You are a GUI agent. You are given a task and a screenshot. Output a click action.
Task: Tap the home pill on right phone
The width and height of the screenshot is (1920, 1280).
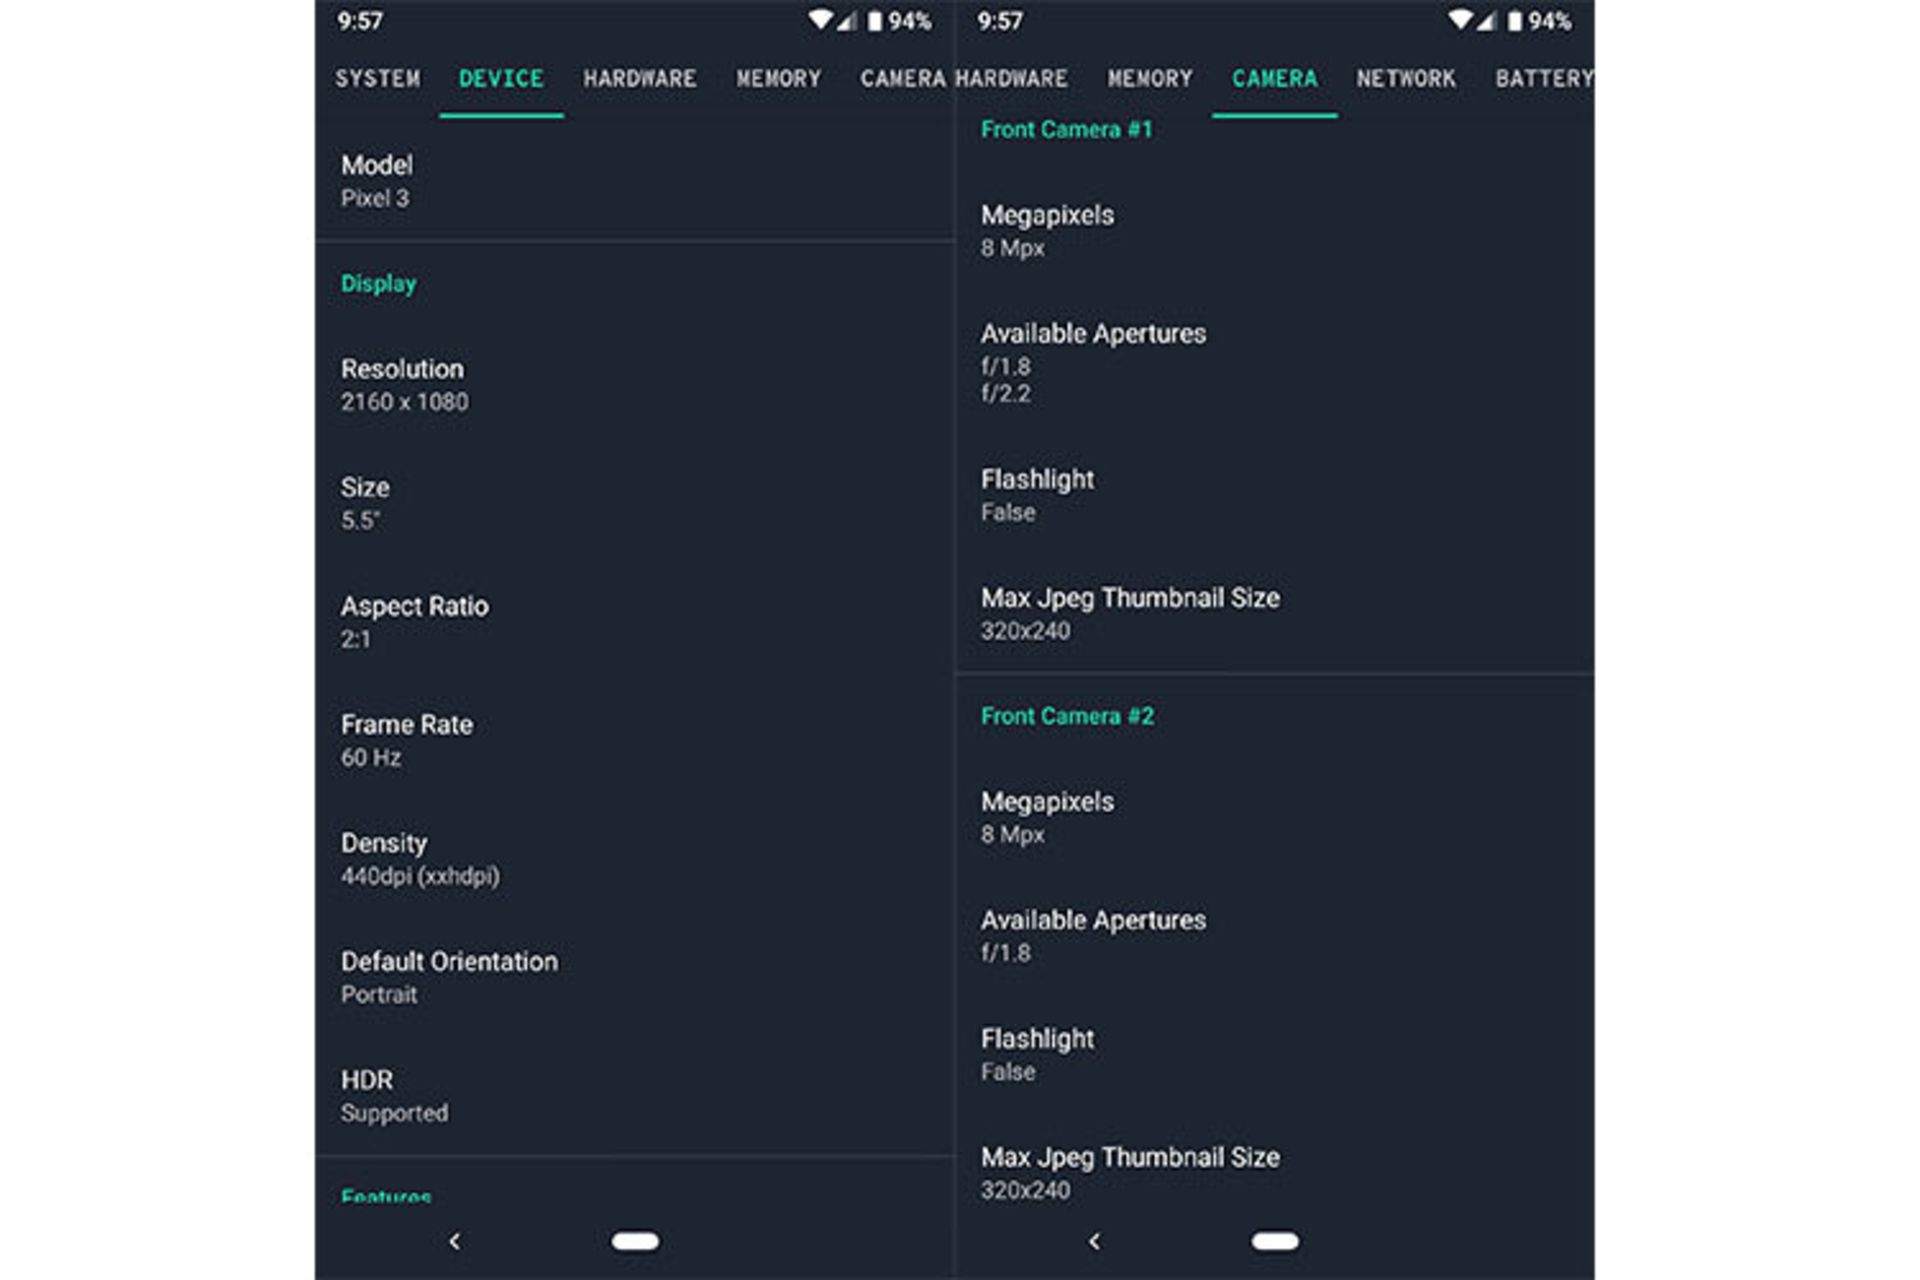coord(1275,1241)
